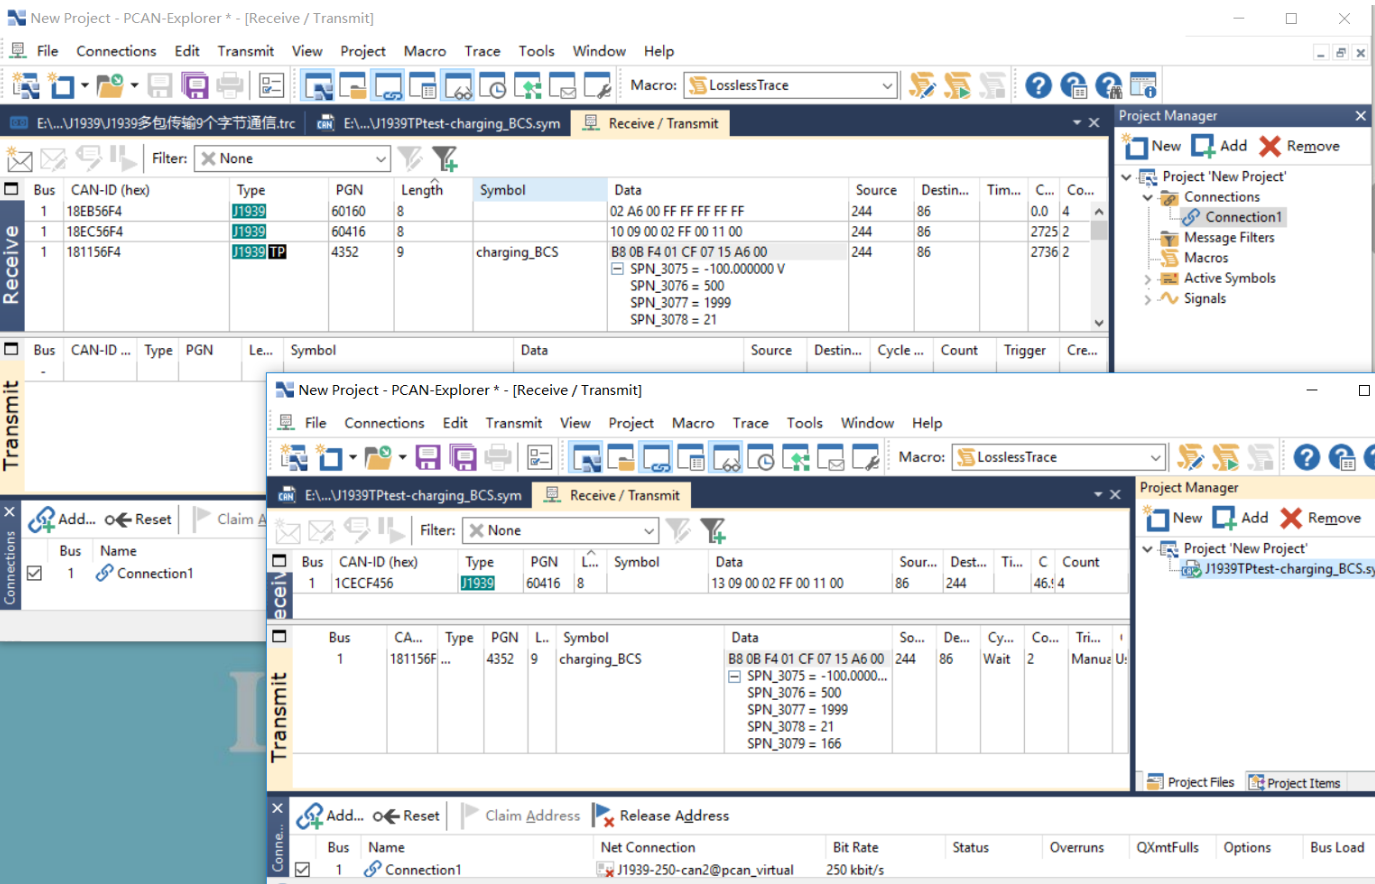1375x884 pixels.
Task: Click purple Save All icon in front window
Action: [463, 457]
